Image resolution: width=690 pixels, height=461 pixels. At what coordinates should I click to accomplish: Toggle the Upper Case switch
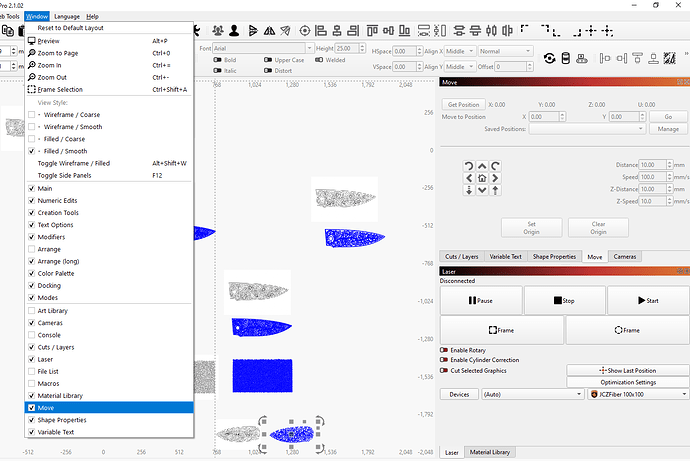tap(268, 60)
